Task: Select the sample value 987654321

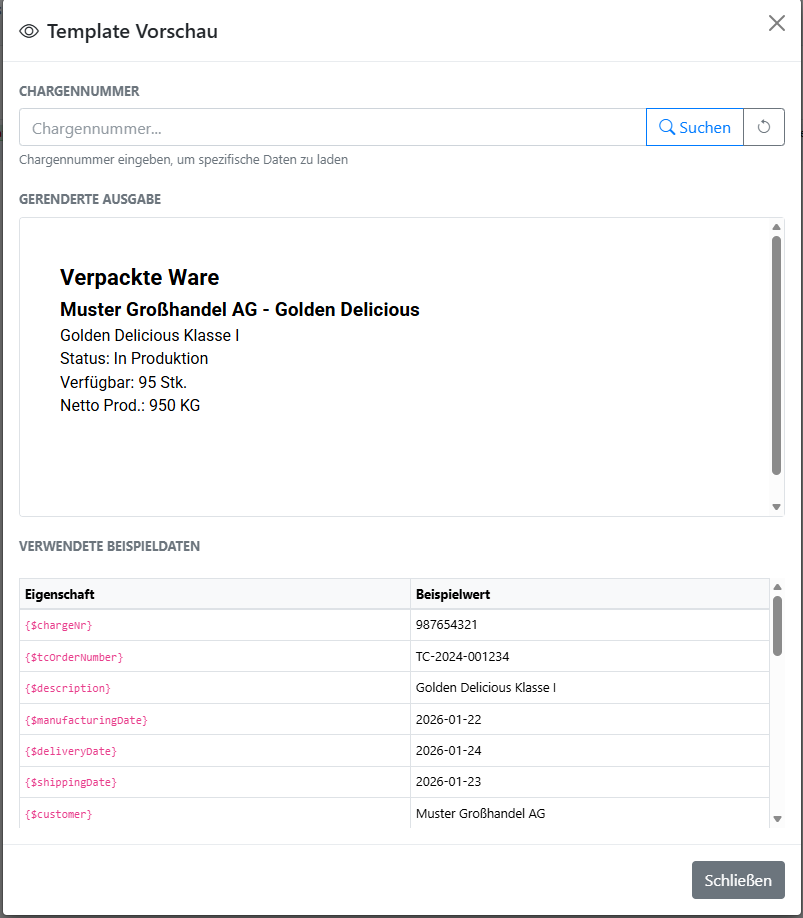Action: (448, 625)
